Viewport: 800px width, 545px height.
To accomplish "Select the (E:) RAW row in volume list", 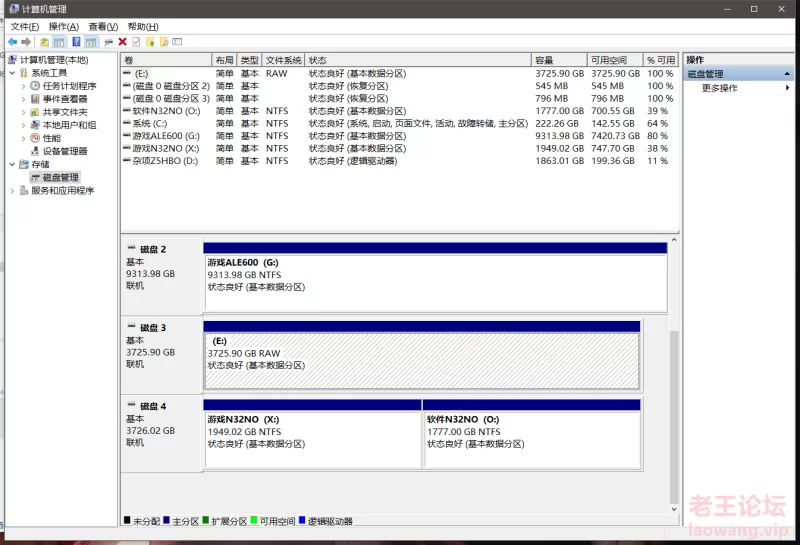I will click(400, 73).
